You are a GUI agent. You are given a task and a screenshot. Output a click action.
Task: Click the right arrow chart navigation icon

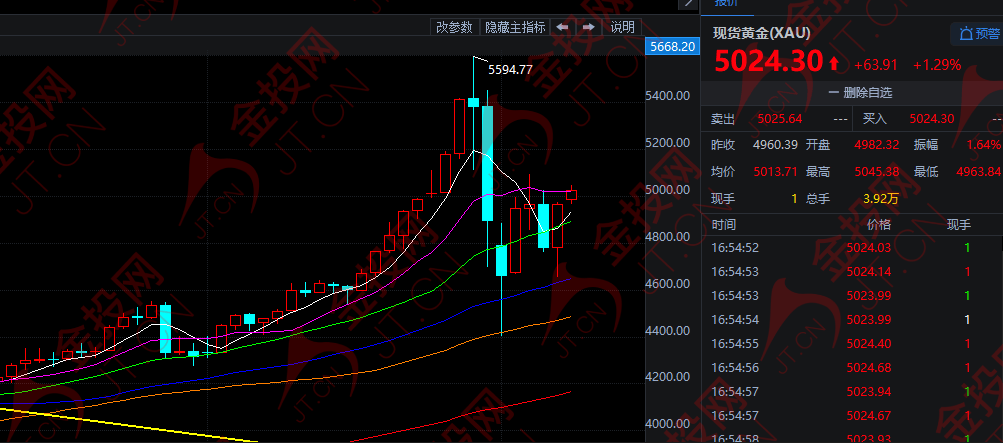[x=590, y=27]
